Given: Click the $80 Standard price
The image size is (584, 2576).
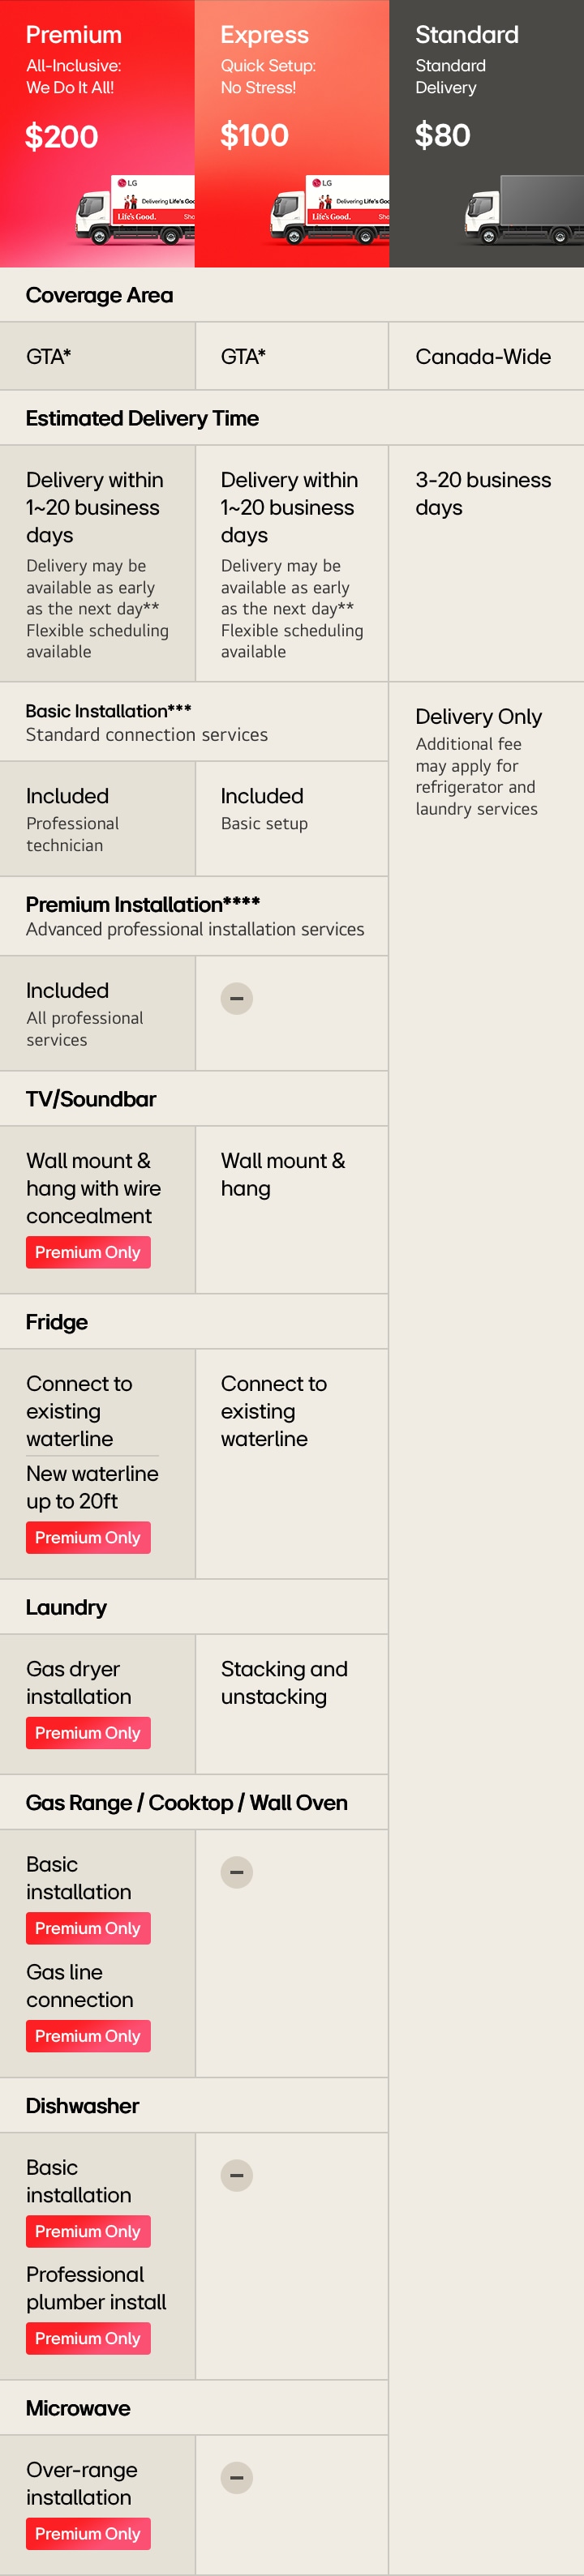Looking at the screenshot, I should click(x=443, y=135).
